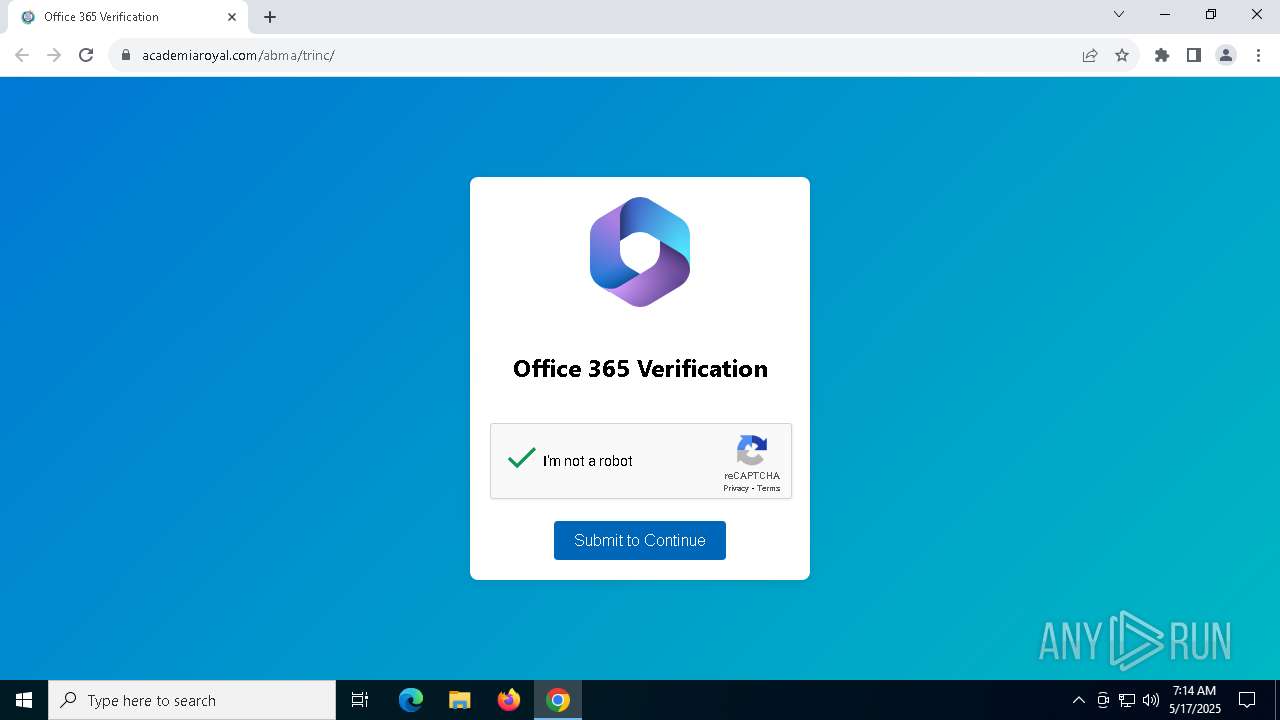The height and width of the screenshot is (720, 1280).
Task: Reload the current page
Action: pos(86,55)
